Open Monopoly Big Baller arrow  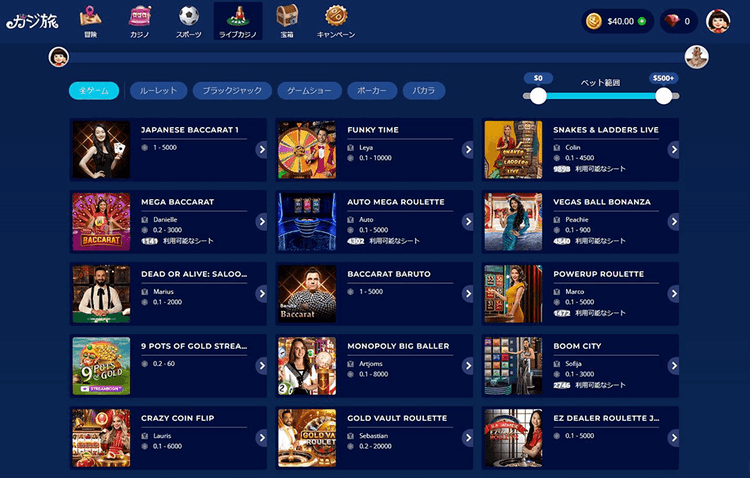468,366
